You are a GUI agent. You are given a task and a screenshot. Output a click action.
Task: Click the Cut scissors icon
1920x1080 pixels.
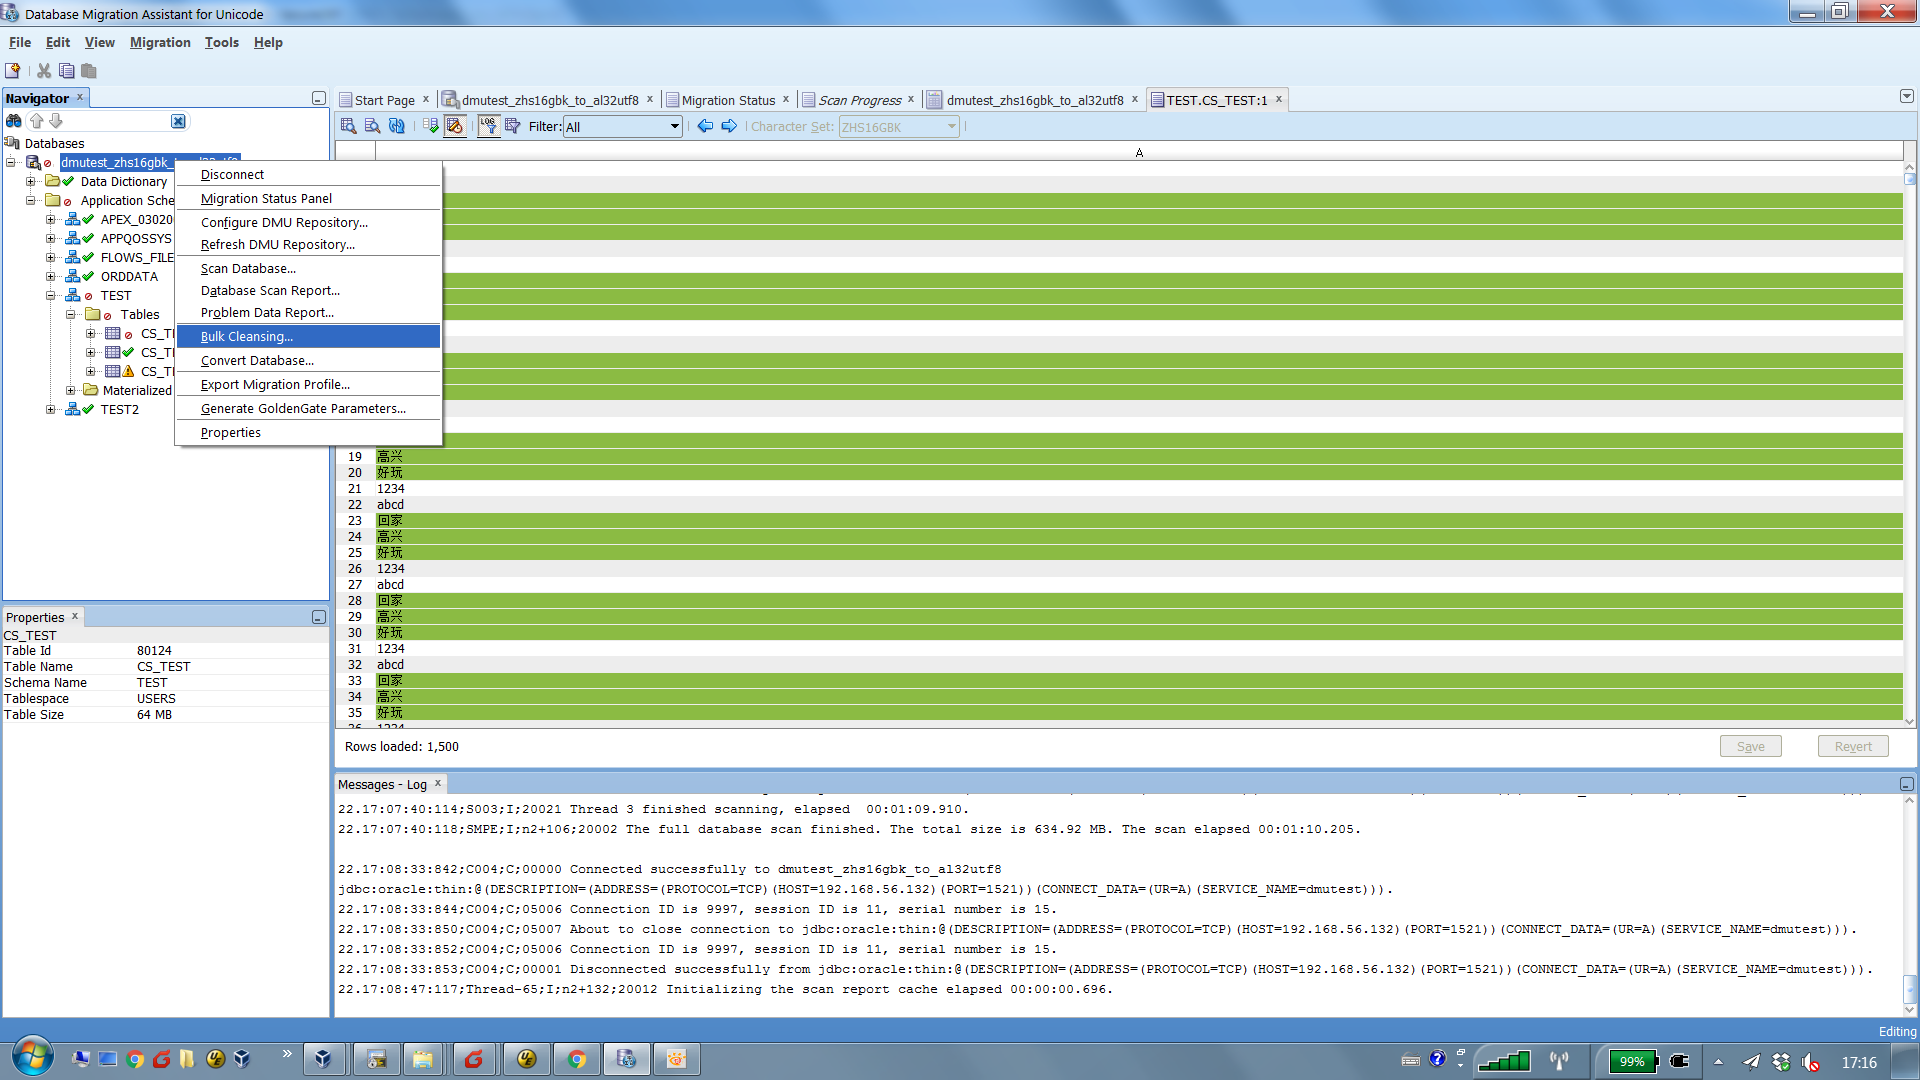tap(44, 71)
